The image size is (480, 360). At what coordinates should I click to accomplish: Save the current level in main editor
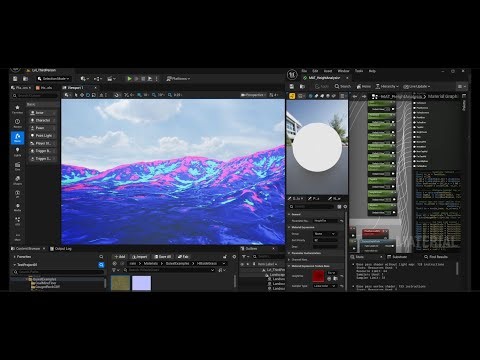pos(15,79)
